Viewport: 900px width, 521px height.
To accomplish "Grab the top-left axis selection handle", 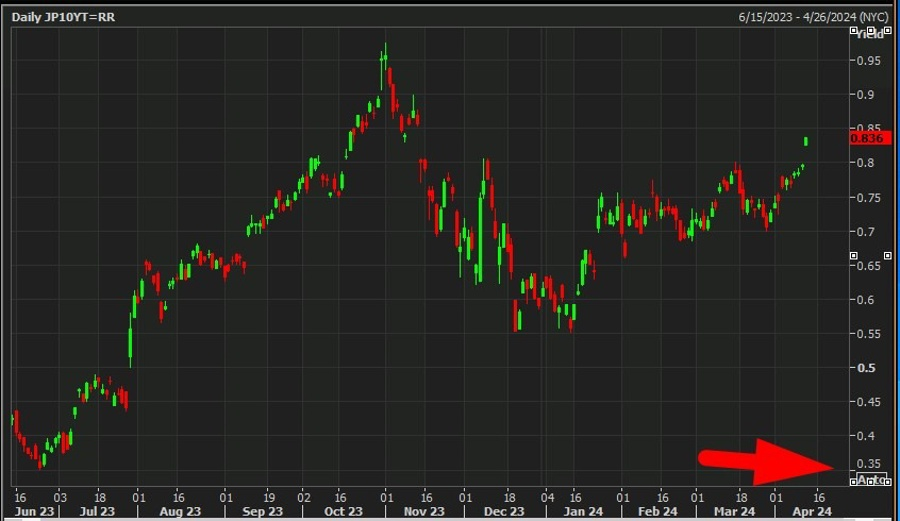I will pyautogui.click(x=854, y=30).
